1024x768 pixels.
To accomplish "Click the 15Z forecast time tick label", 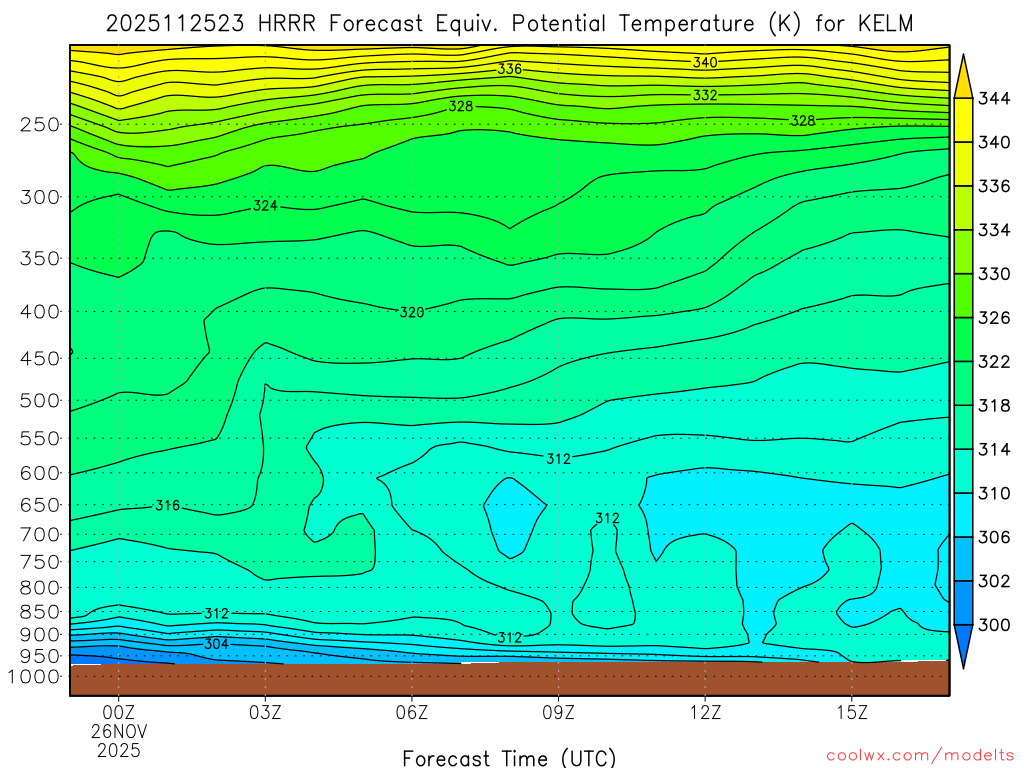I will (x=852, y=712).
